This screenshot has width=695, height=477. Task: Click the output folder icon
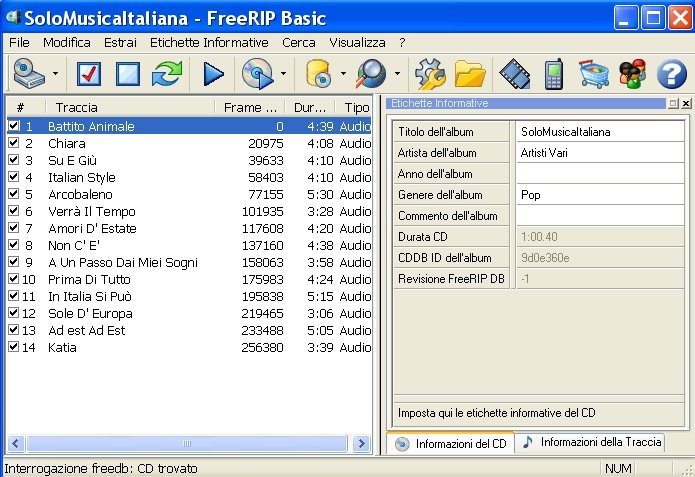470,74
